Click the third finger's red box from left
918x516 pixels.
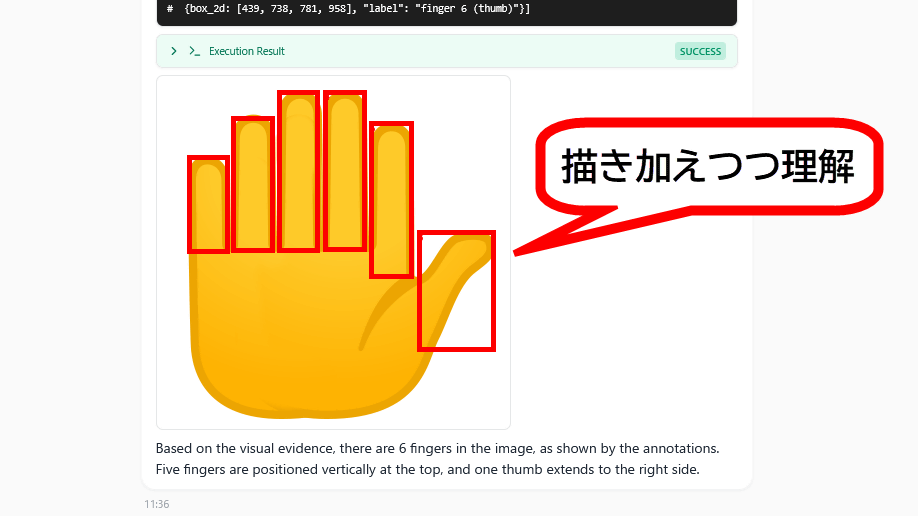298,171
